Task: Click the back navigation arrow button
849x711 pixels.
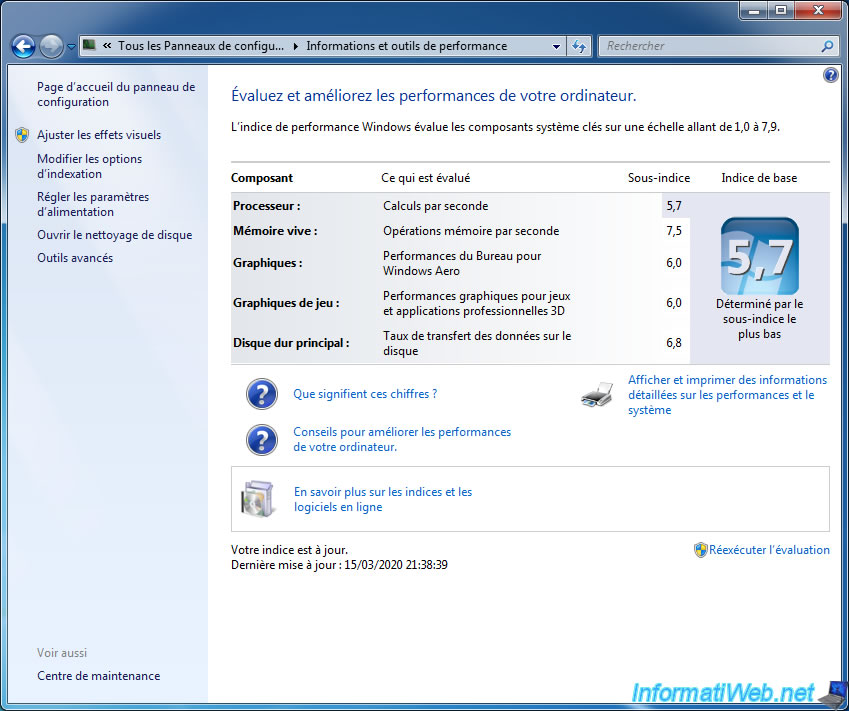Action: [23, 46]
